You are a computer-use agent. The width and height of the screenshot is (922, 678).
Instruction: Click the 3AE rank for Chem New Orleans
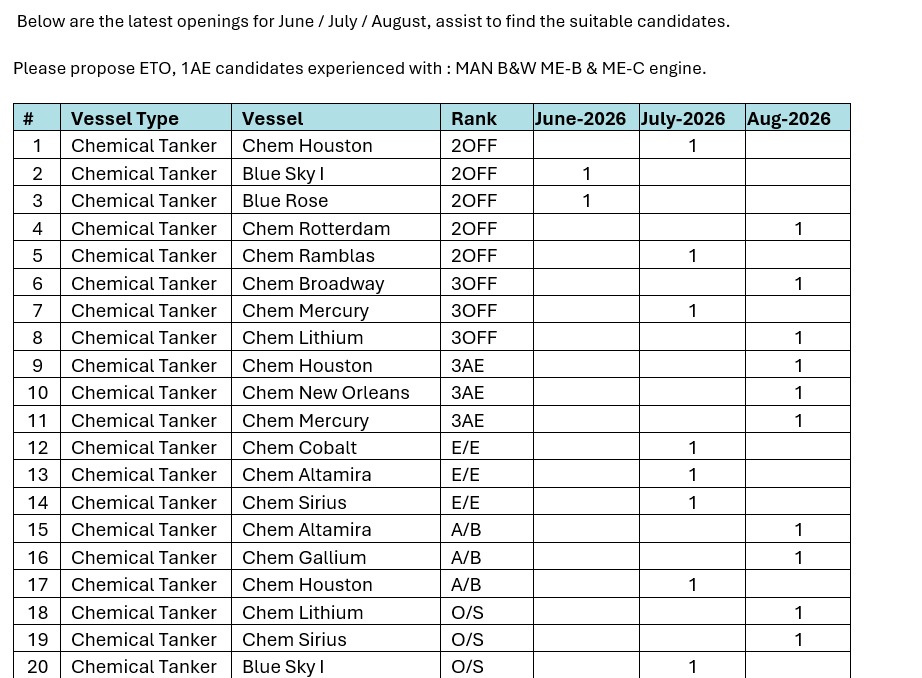point(487,392)
